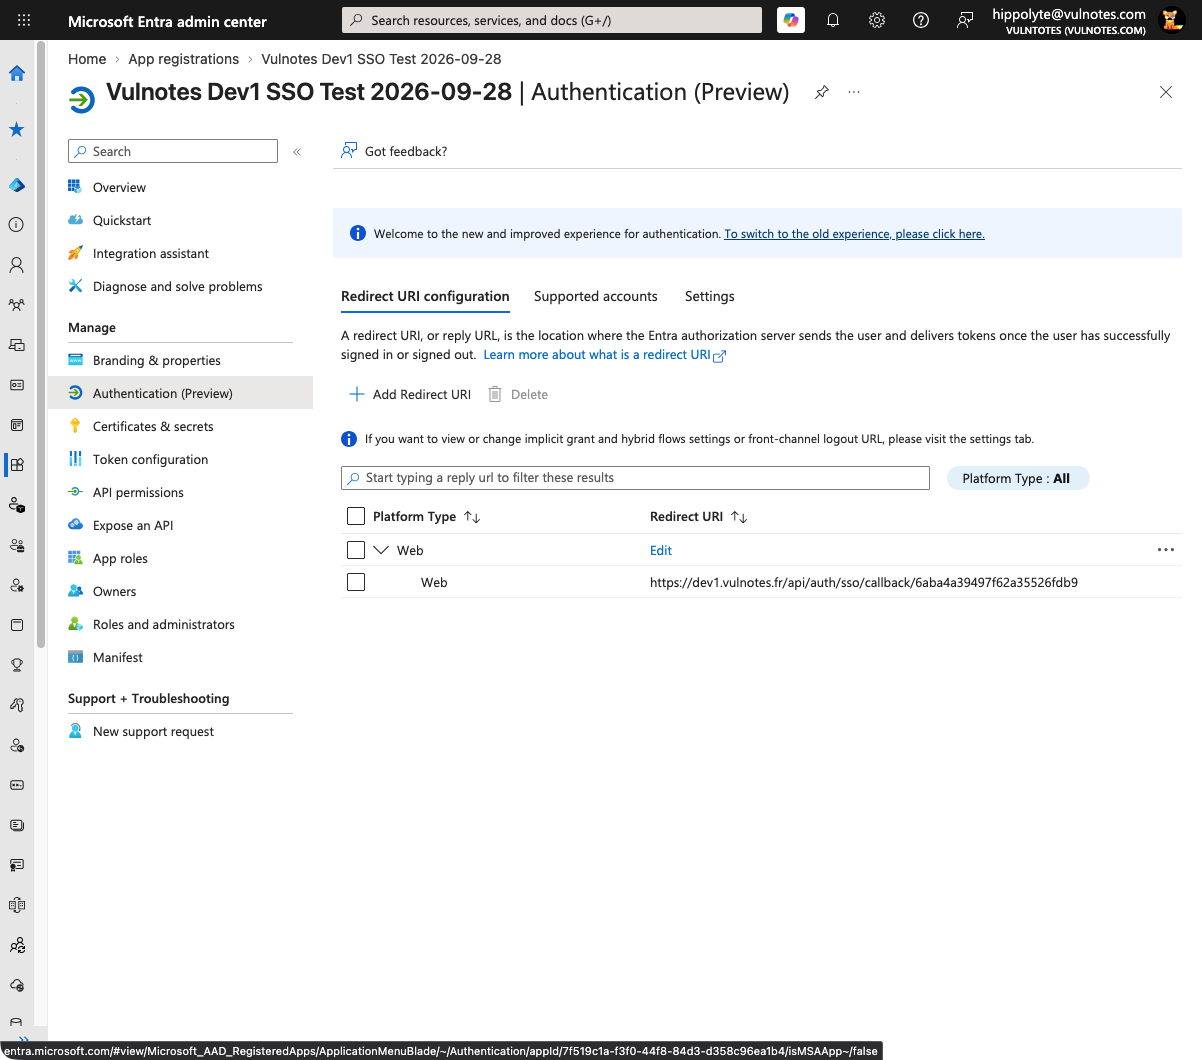This screenshot has width=1202, height=1060.
Task: Collapse the resource menu with double chevron
Action: pos(297,152)
